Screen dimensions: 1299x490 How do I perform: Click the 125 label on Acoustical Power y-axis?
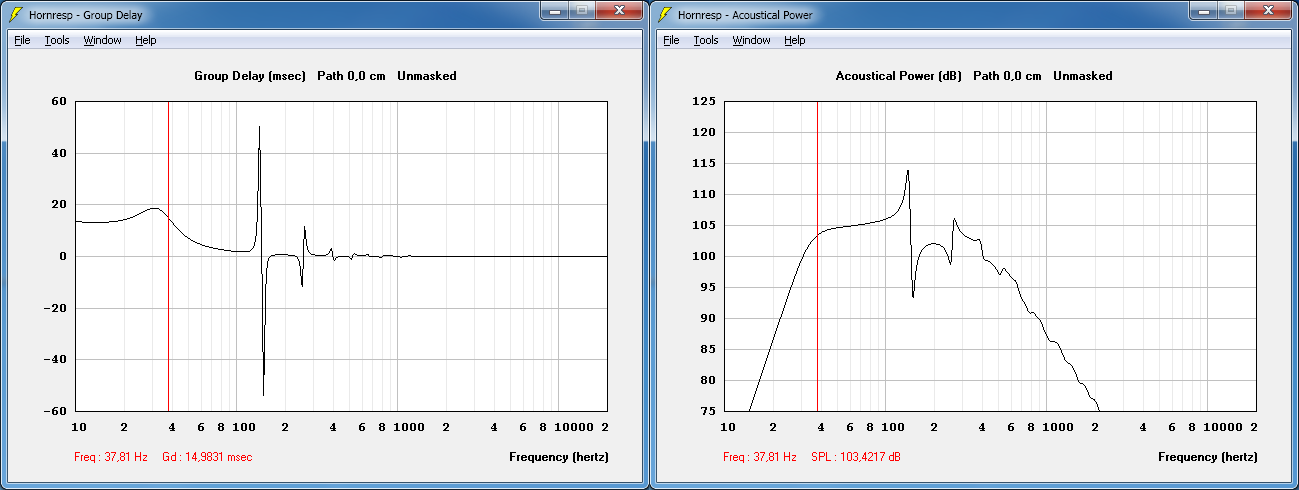pyautogui.click(x=704, y=102)
